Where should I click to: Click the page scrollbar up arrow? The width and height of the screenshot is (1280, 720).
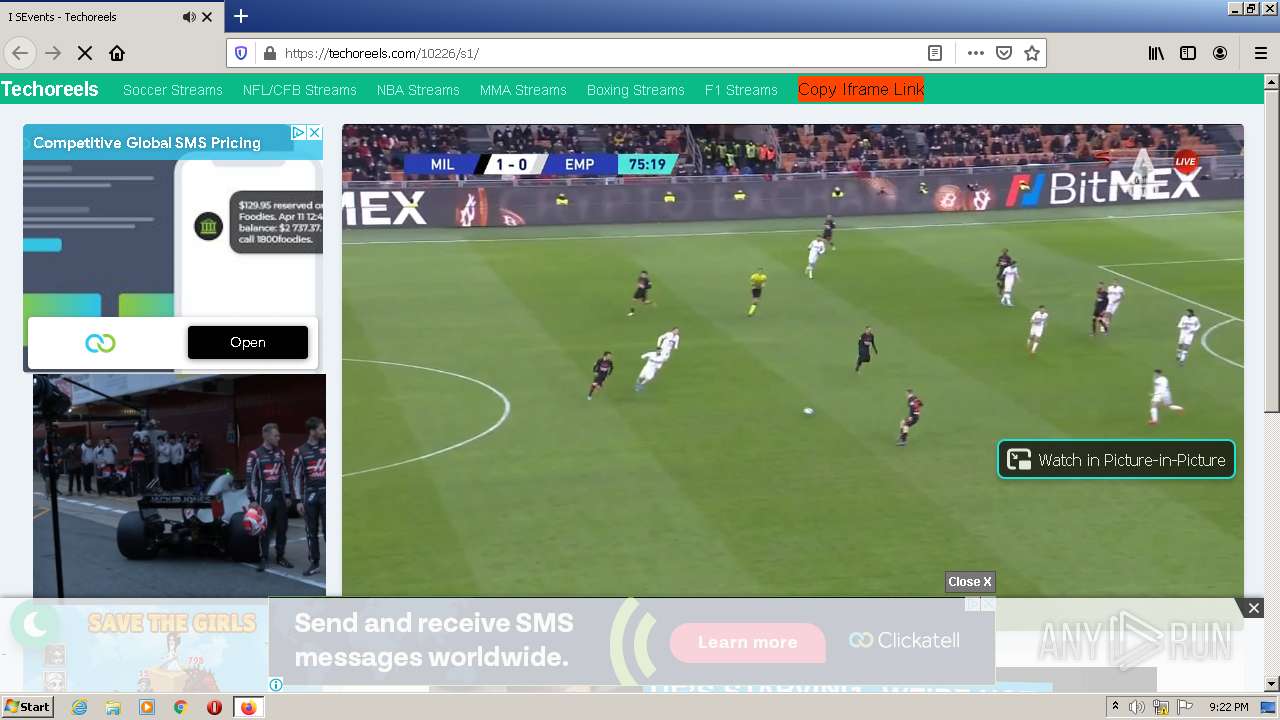pyautogui.click(x=1271, y=82)
